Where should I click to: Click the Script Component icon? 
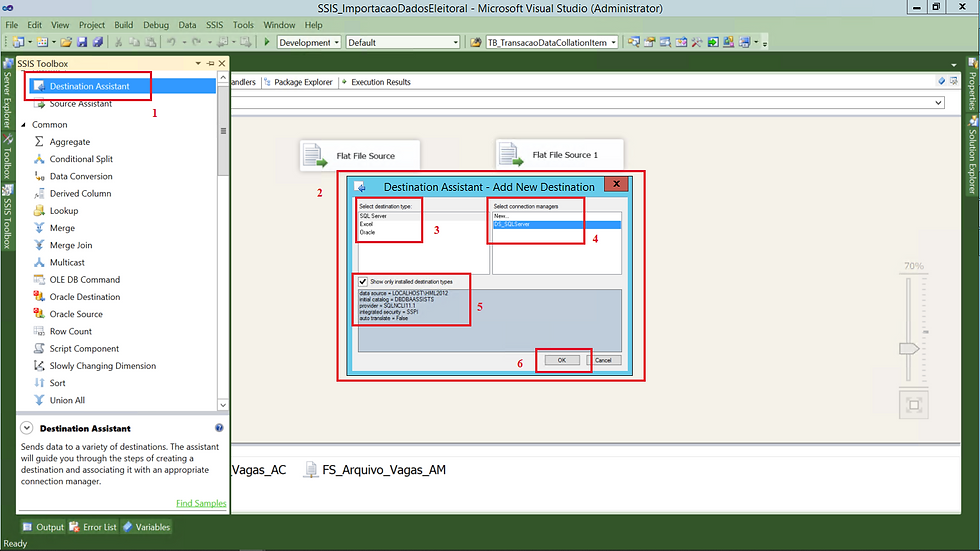pos(39,349)
